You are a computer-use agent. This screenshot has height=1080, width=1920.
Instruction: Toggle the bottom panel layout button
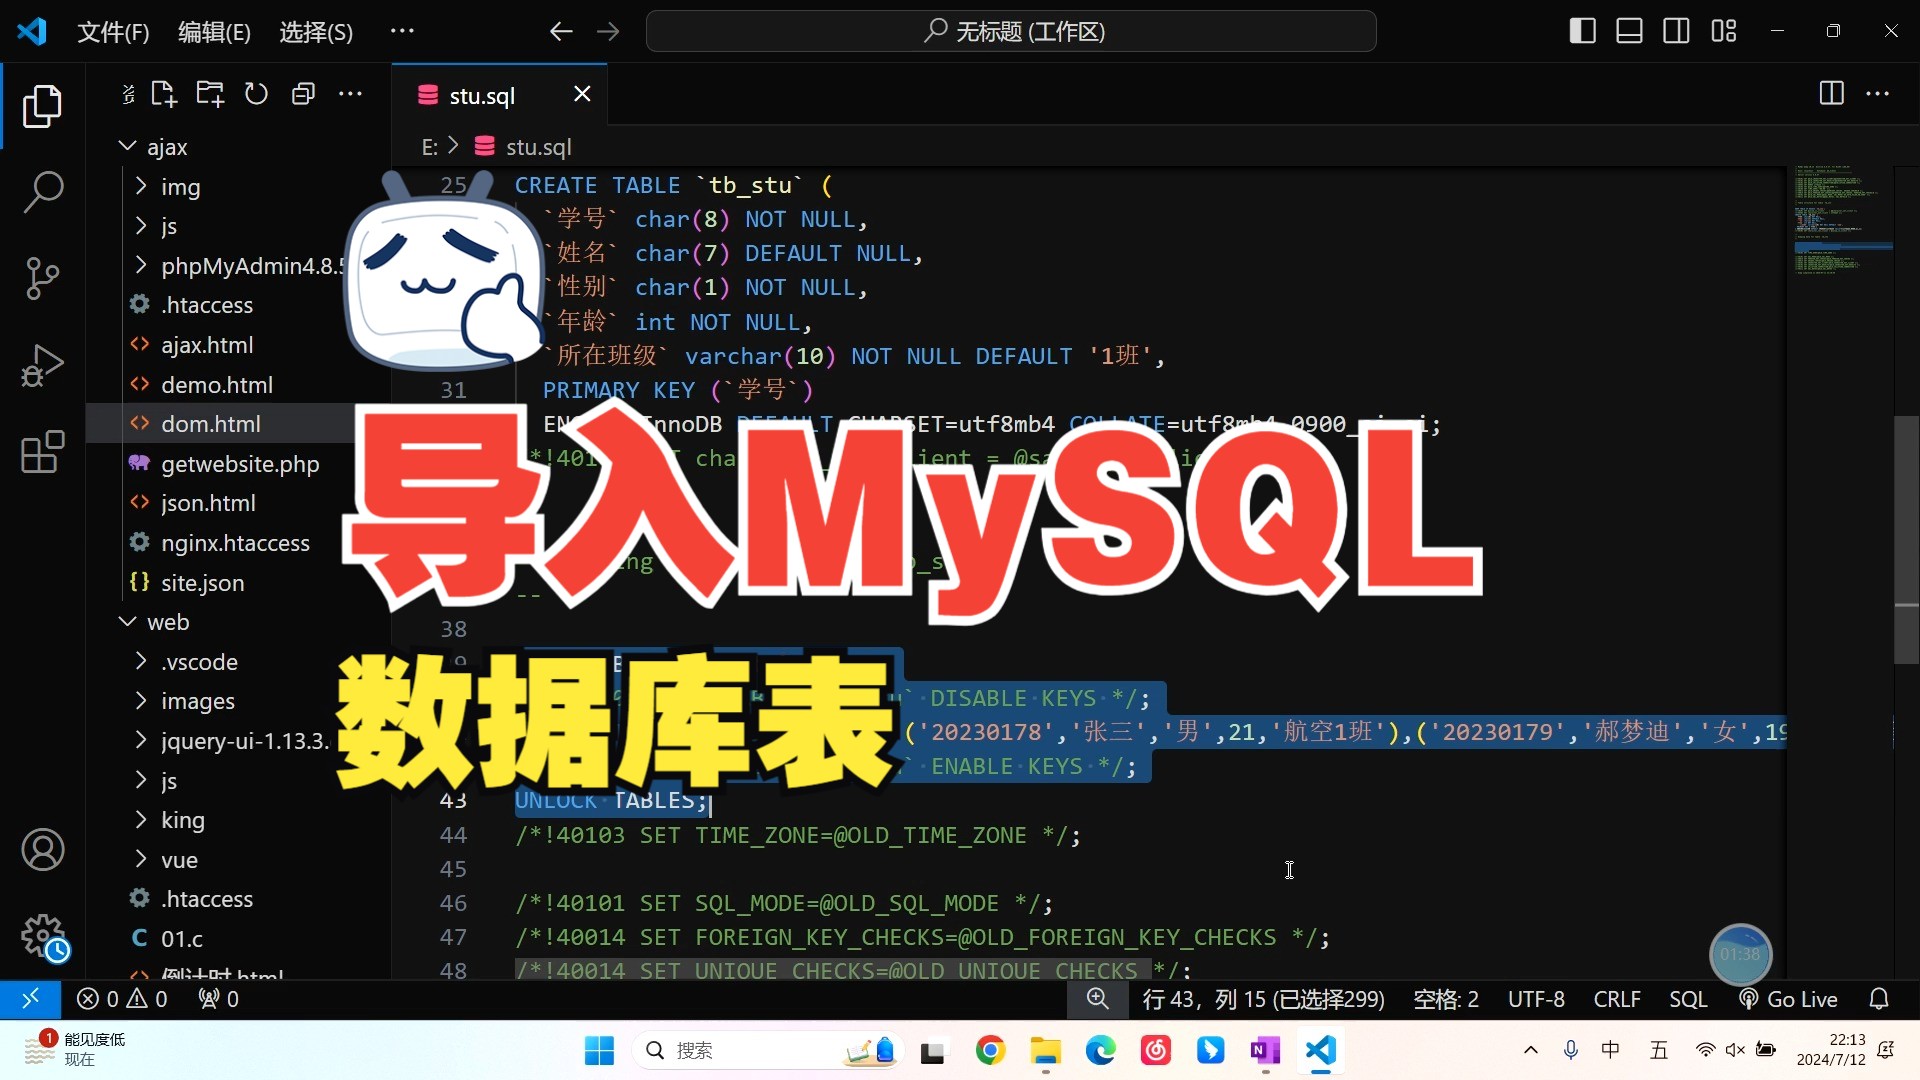point(1629,31)
